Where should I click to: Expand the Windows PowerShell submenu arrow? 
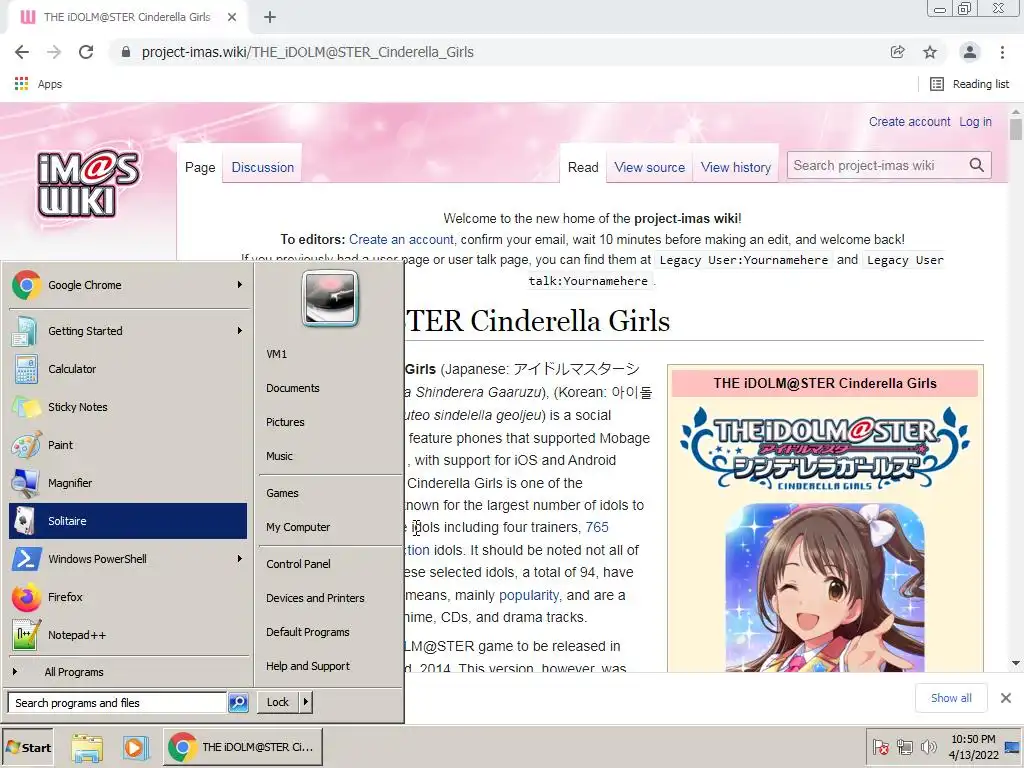click(x=240, y=558)
